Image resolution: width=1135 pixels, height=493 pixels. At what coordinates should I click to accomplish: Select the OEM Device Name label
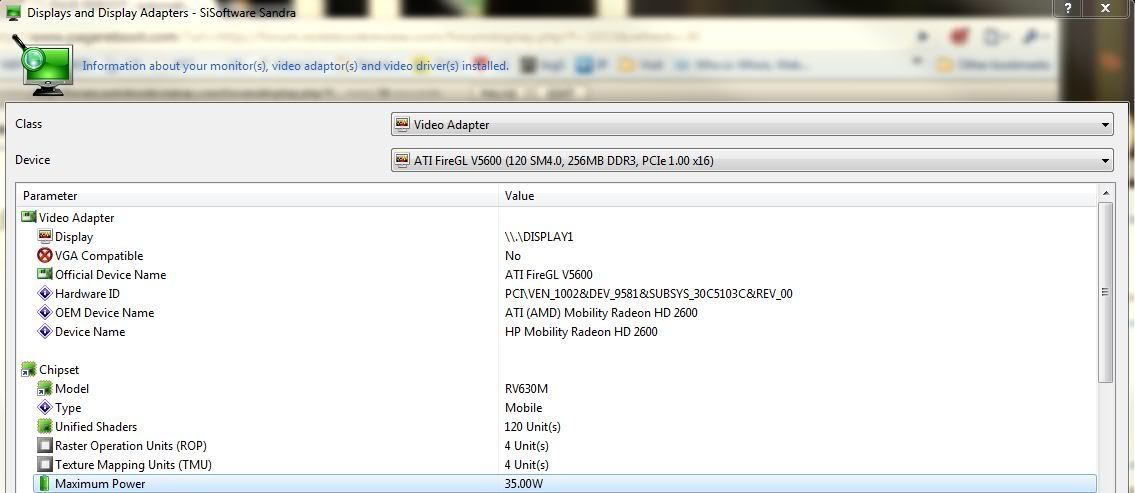coord(104,312)
